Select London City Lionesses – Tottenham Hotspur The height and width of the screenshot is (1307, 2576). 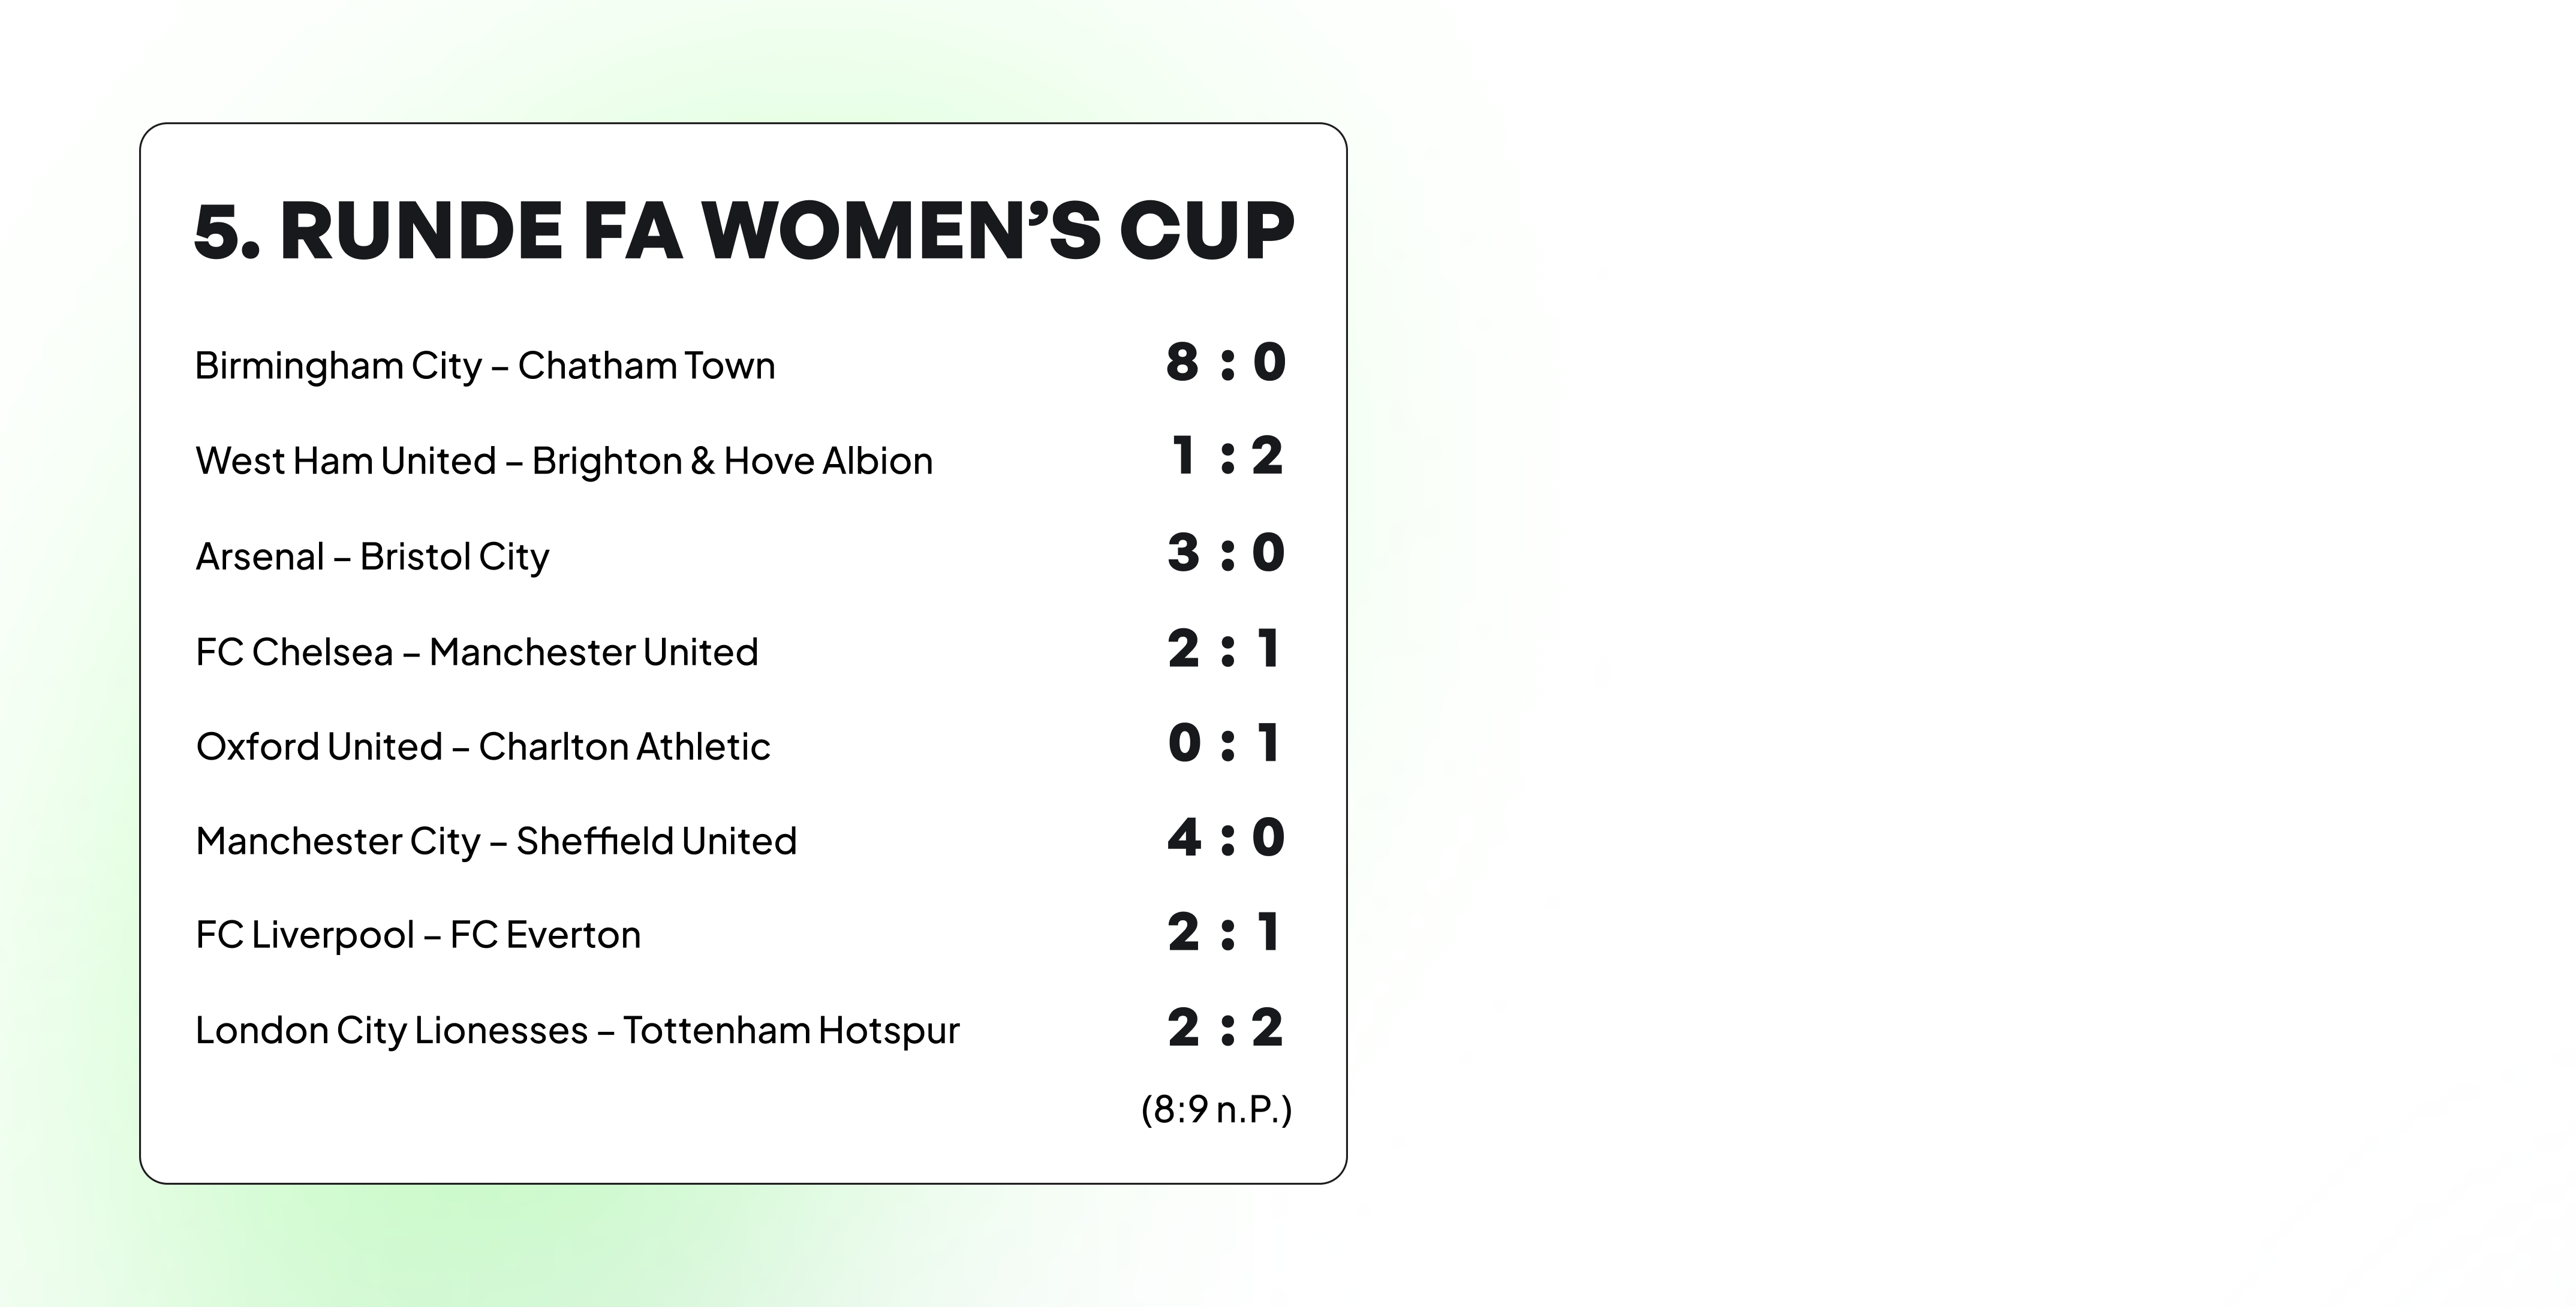click(577, 1031)
